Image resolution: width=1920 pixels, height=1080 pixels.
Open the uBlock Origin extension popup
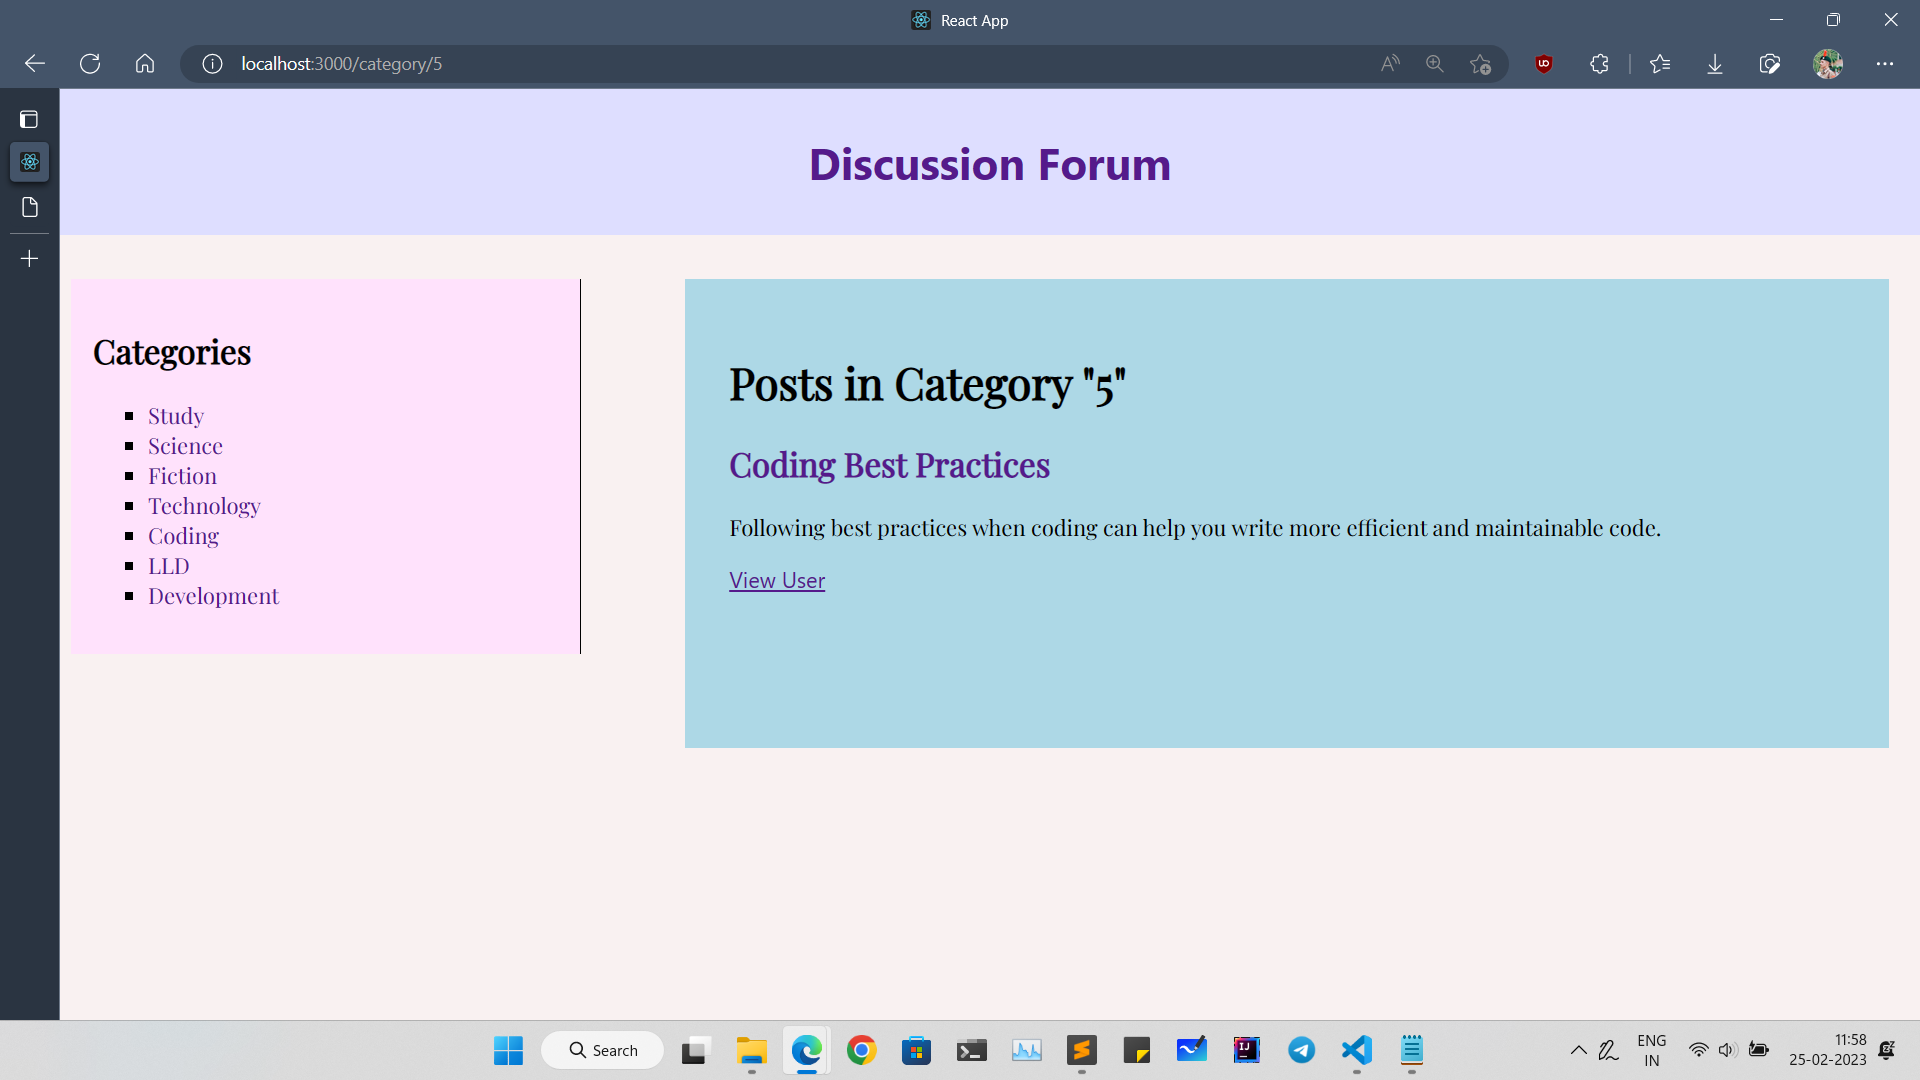pos(1543,64)
